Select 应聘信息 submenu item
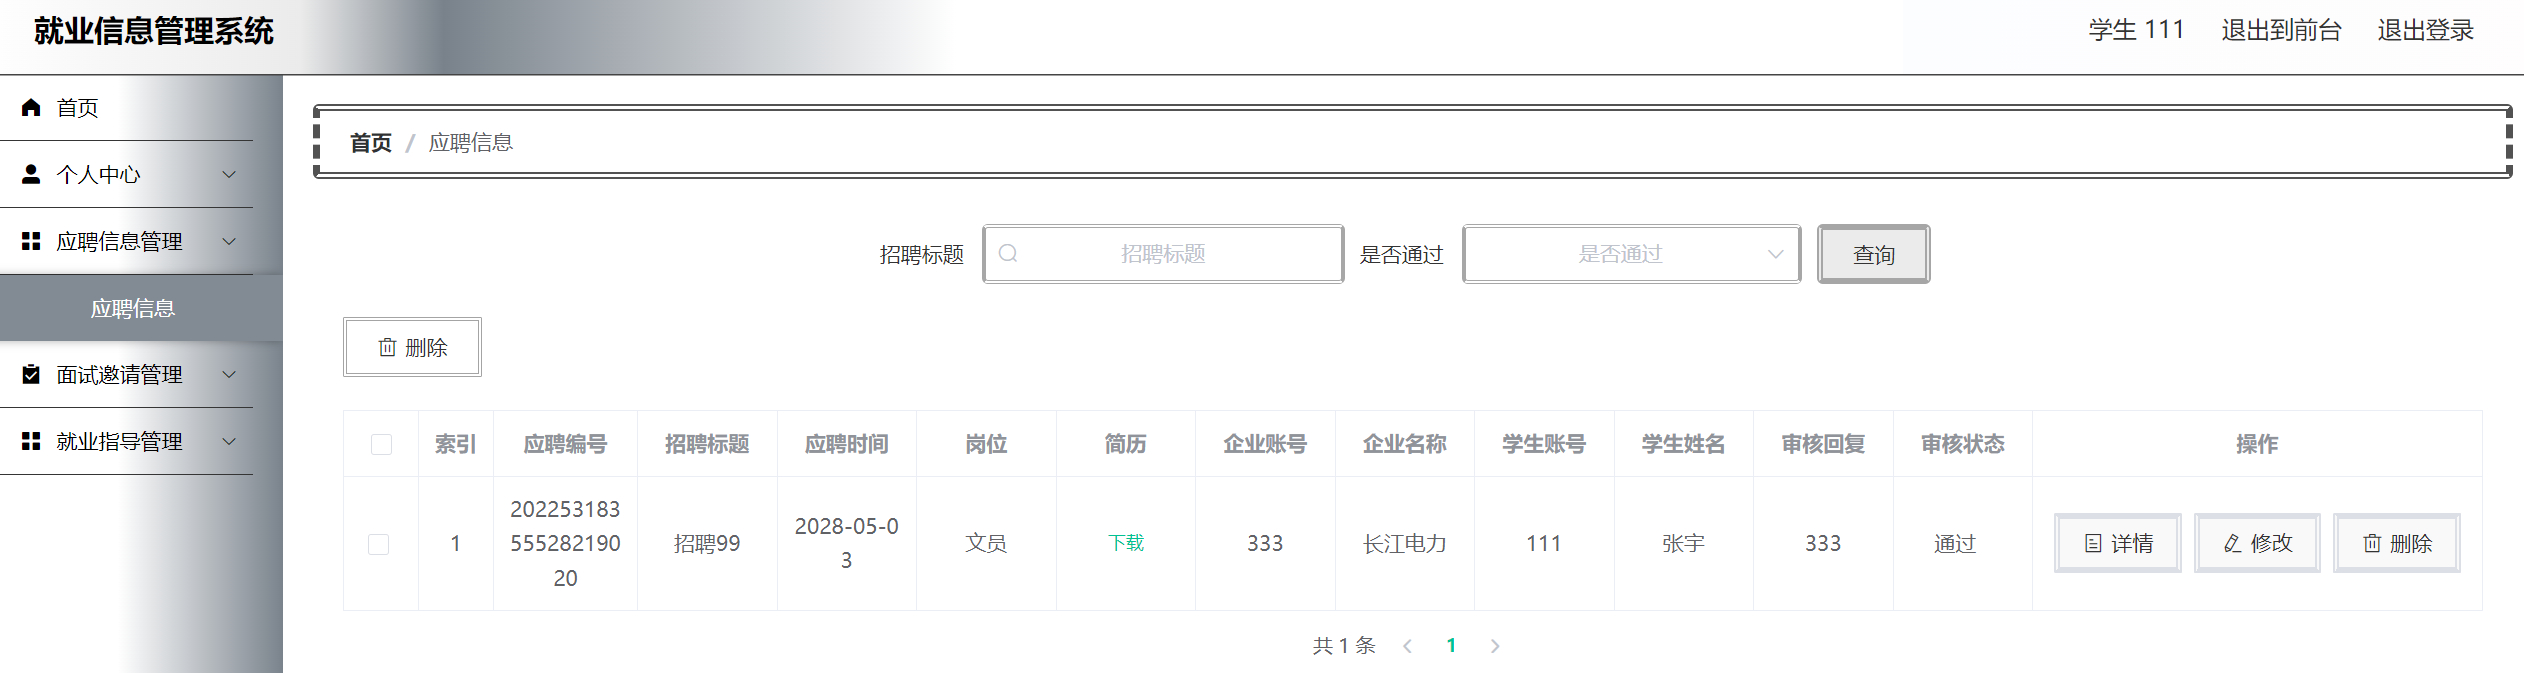The image size is (2524, 673). (141, 308)
